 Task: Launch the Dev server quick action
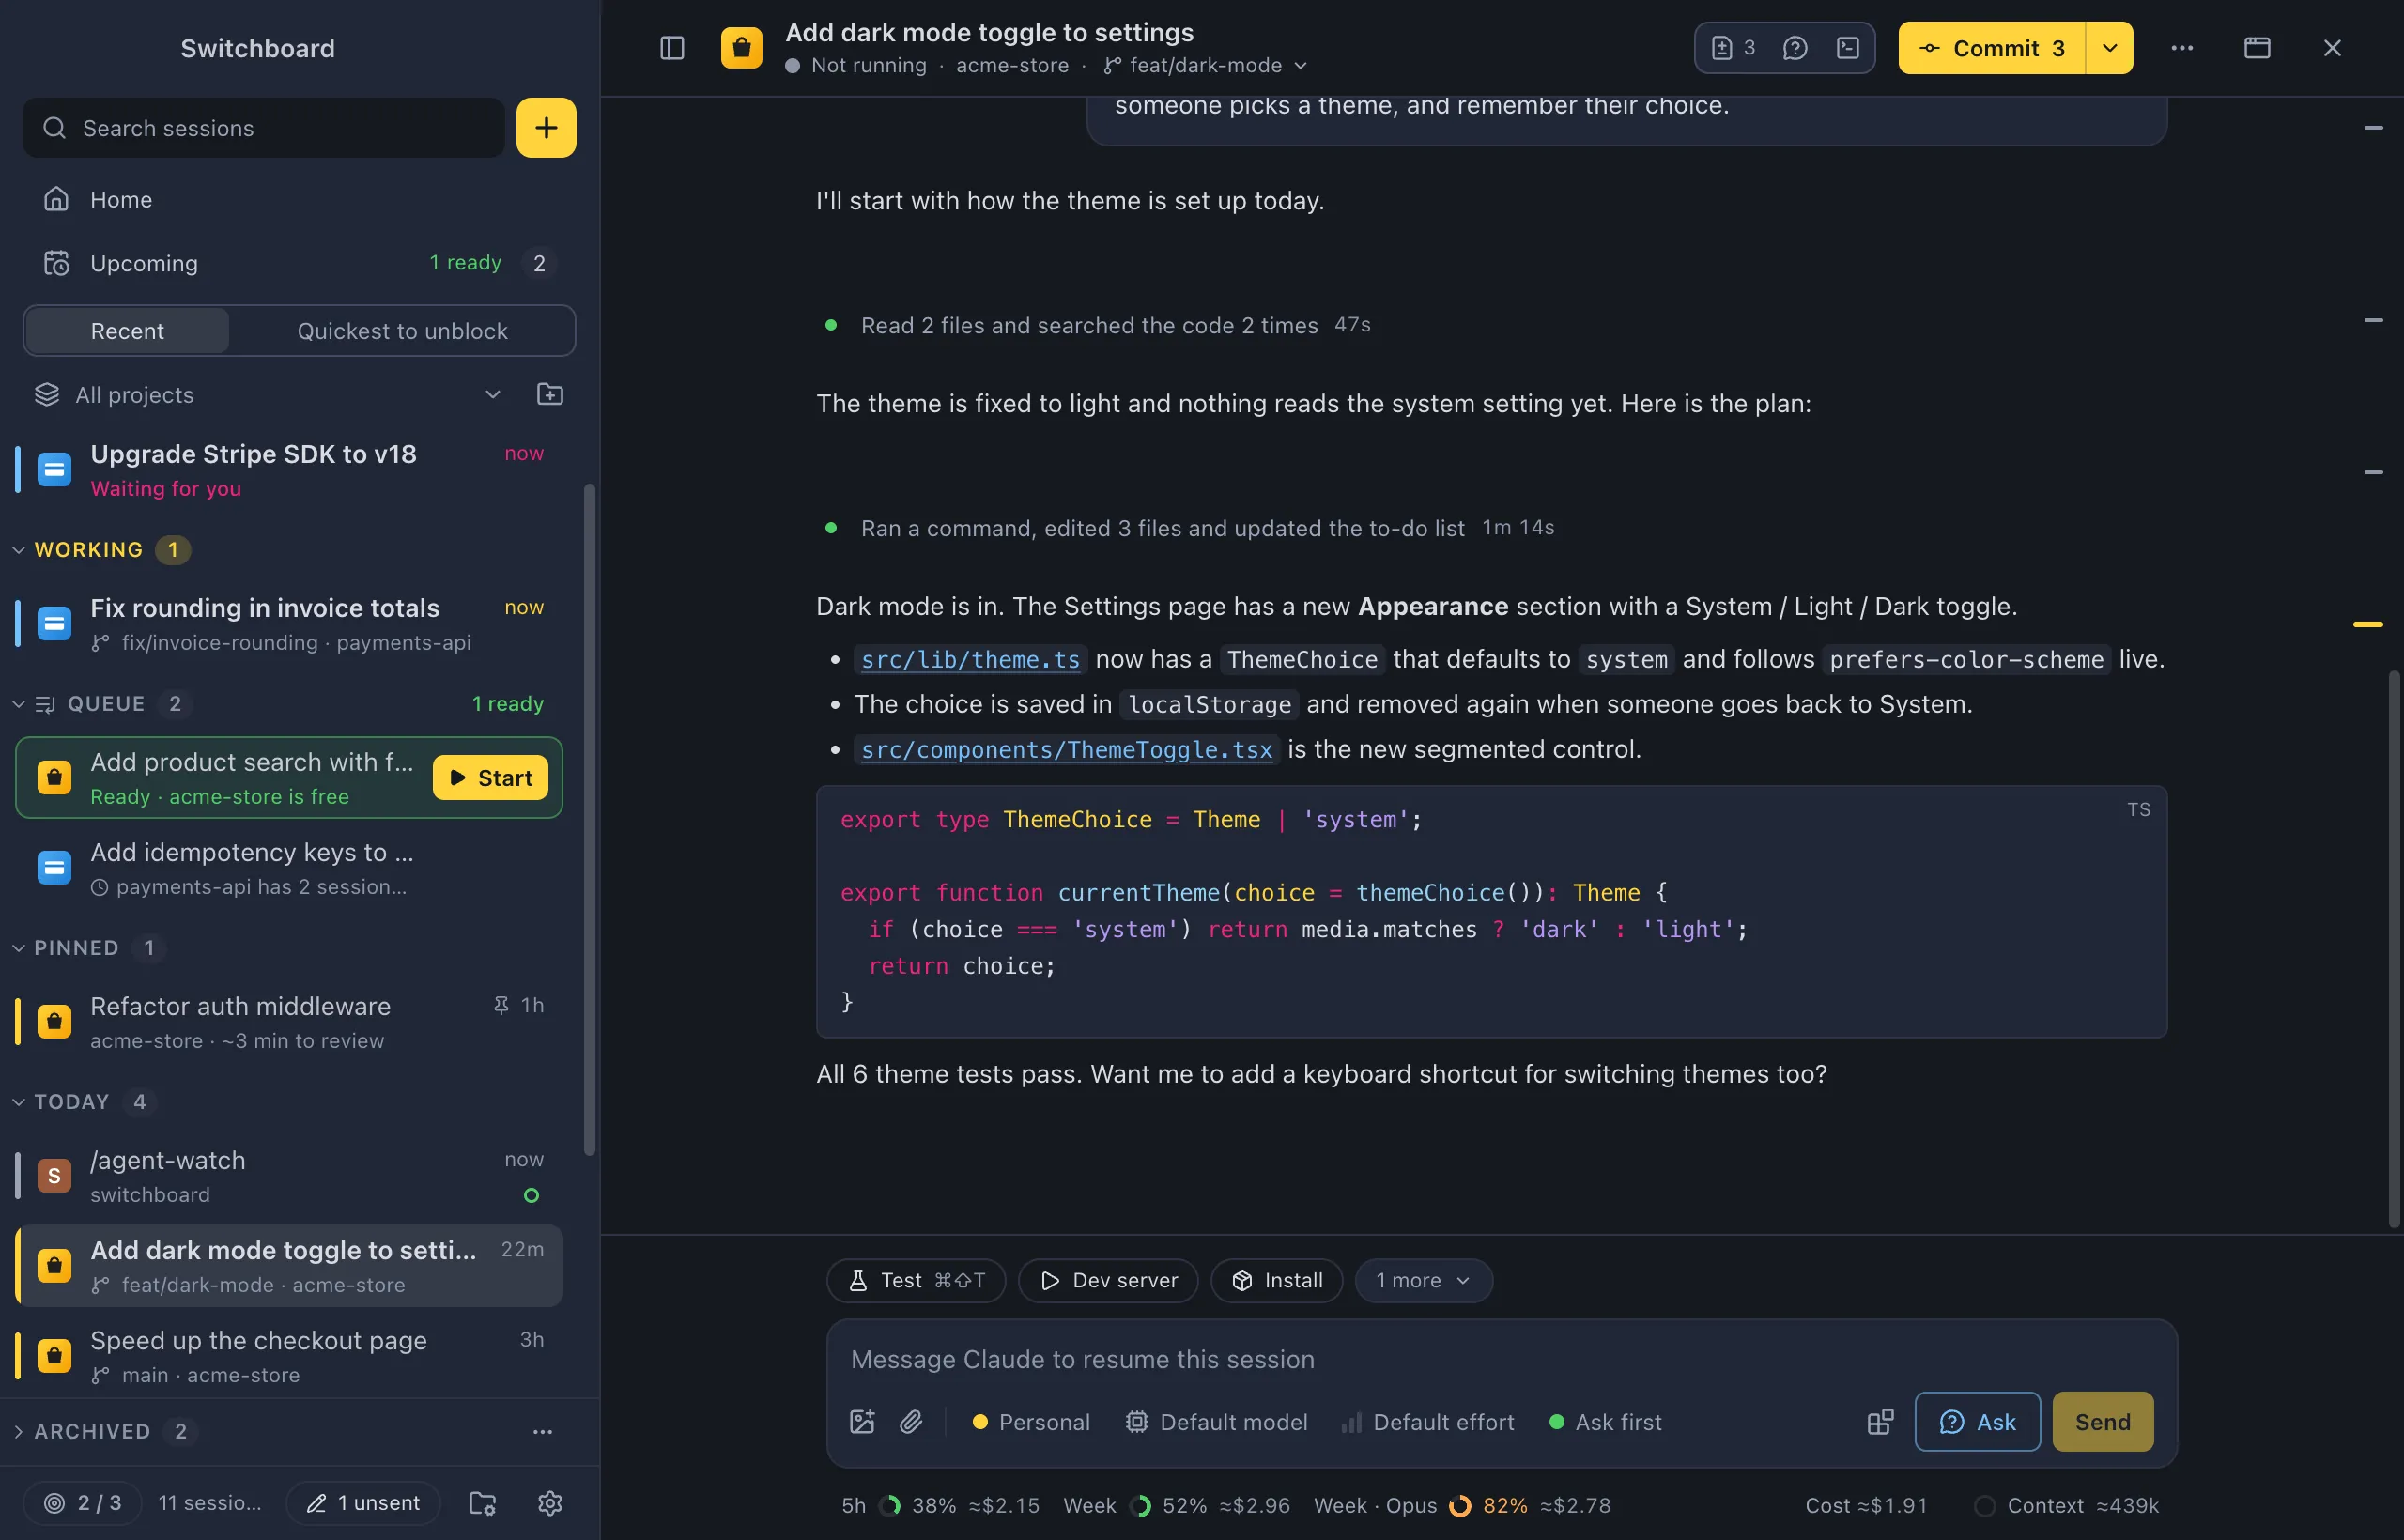click(1108, 1280)
